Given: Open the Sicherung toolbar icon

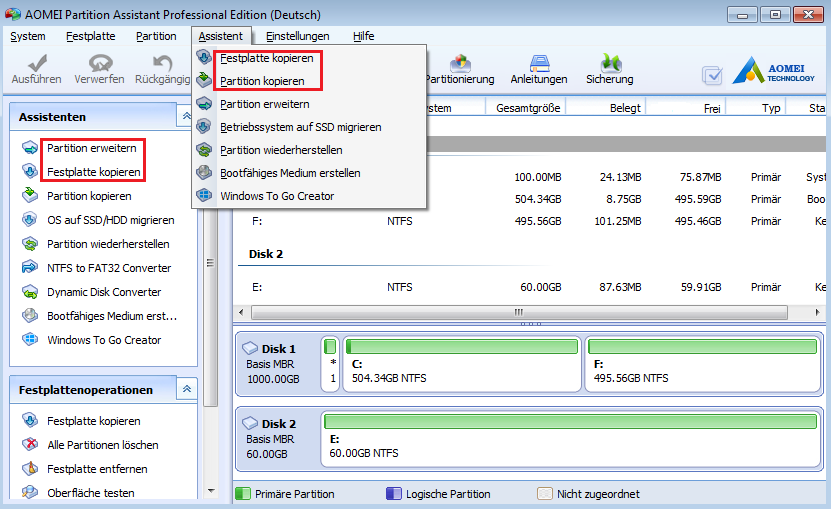Looking at the screenshot, I should pos(610,63).
